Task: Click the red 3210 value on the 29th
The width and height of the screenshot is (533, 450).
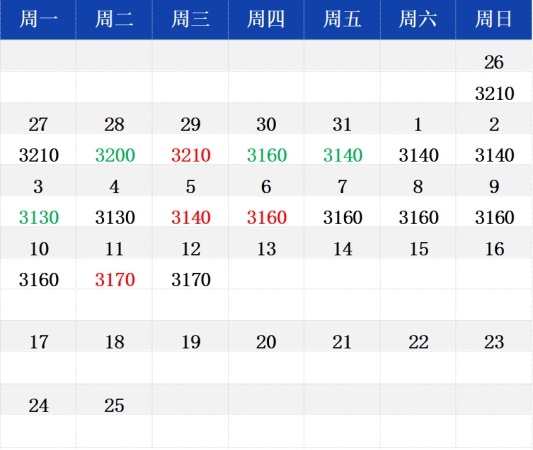Action: click(x=191, y=155)
